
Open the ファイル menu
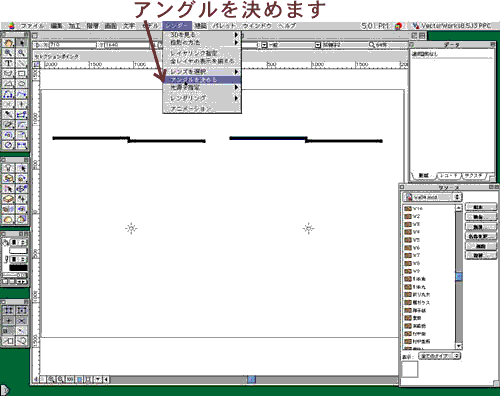[32, 26]
